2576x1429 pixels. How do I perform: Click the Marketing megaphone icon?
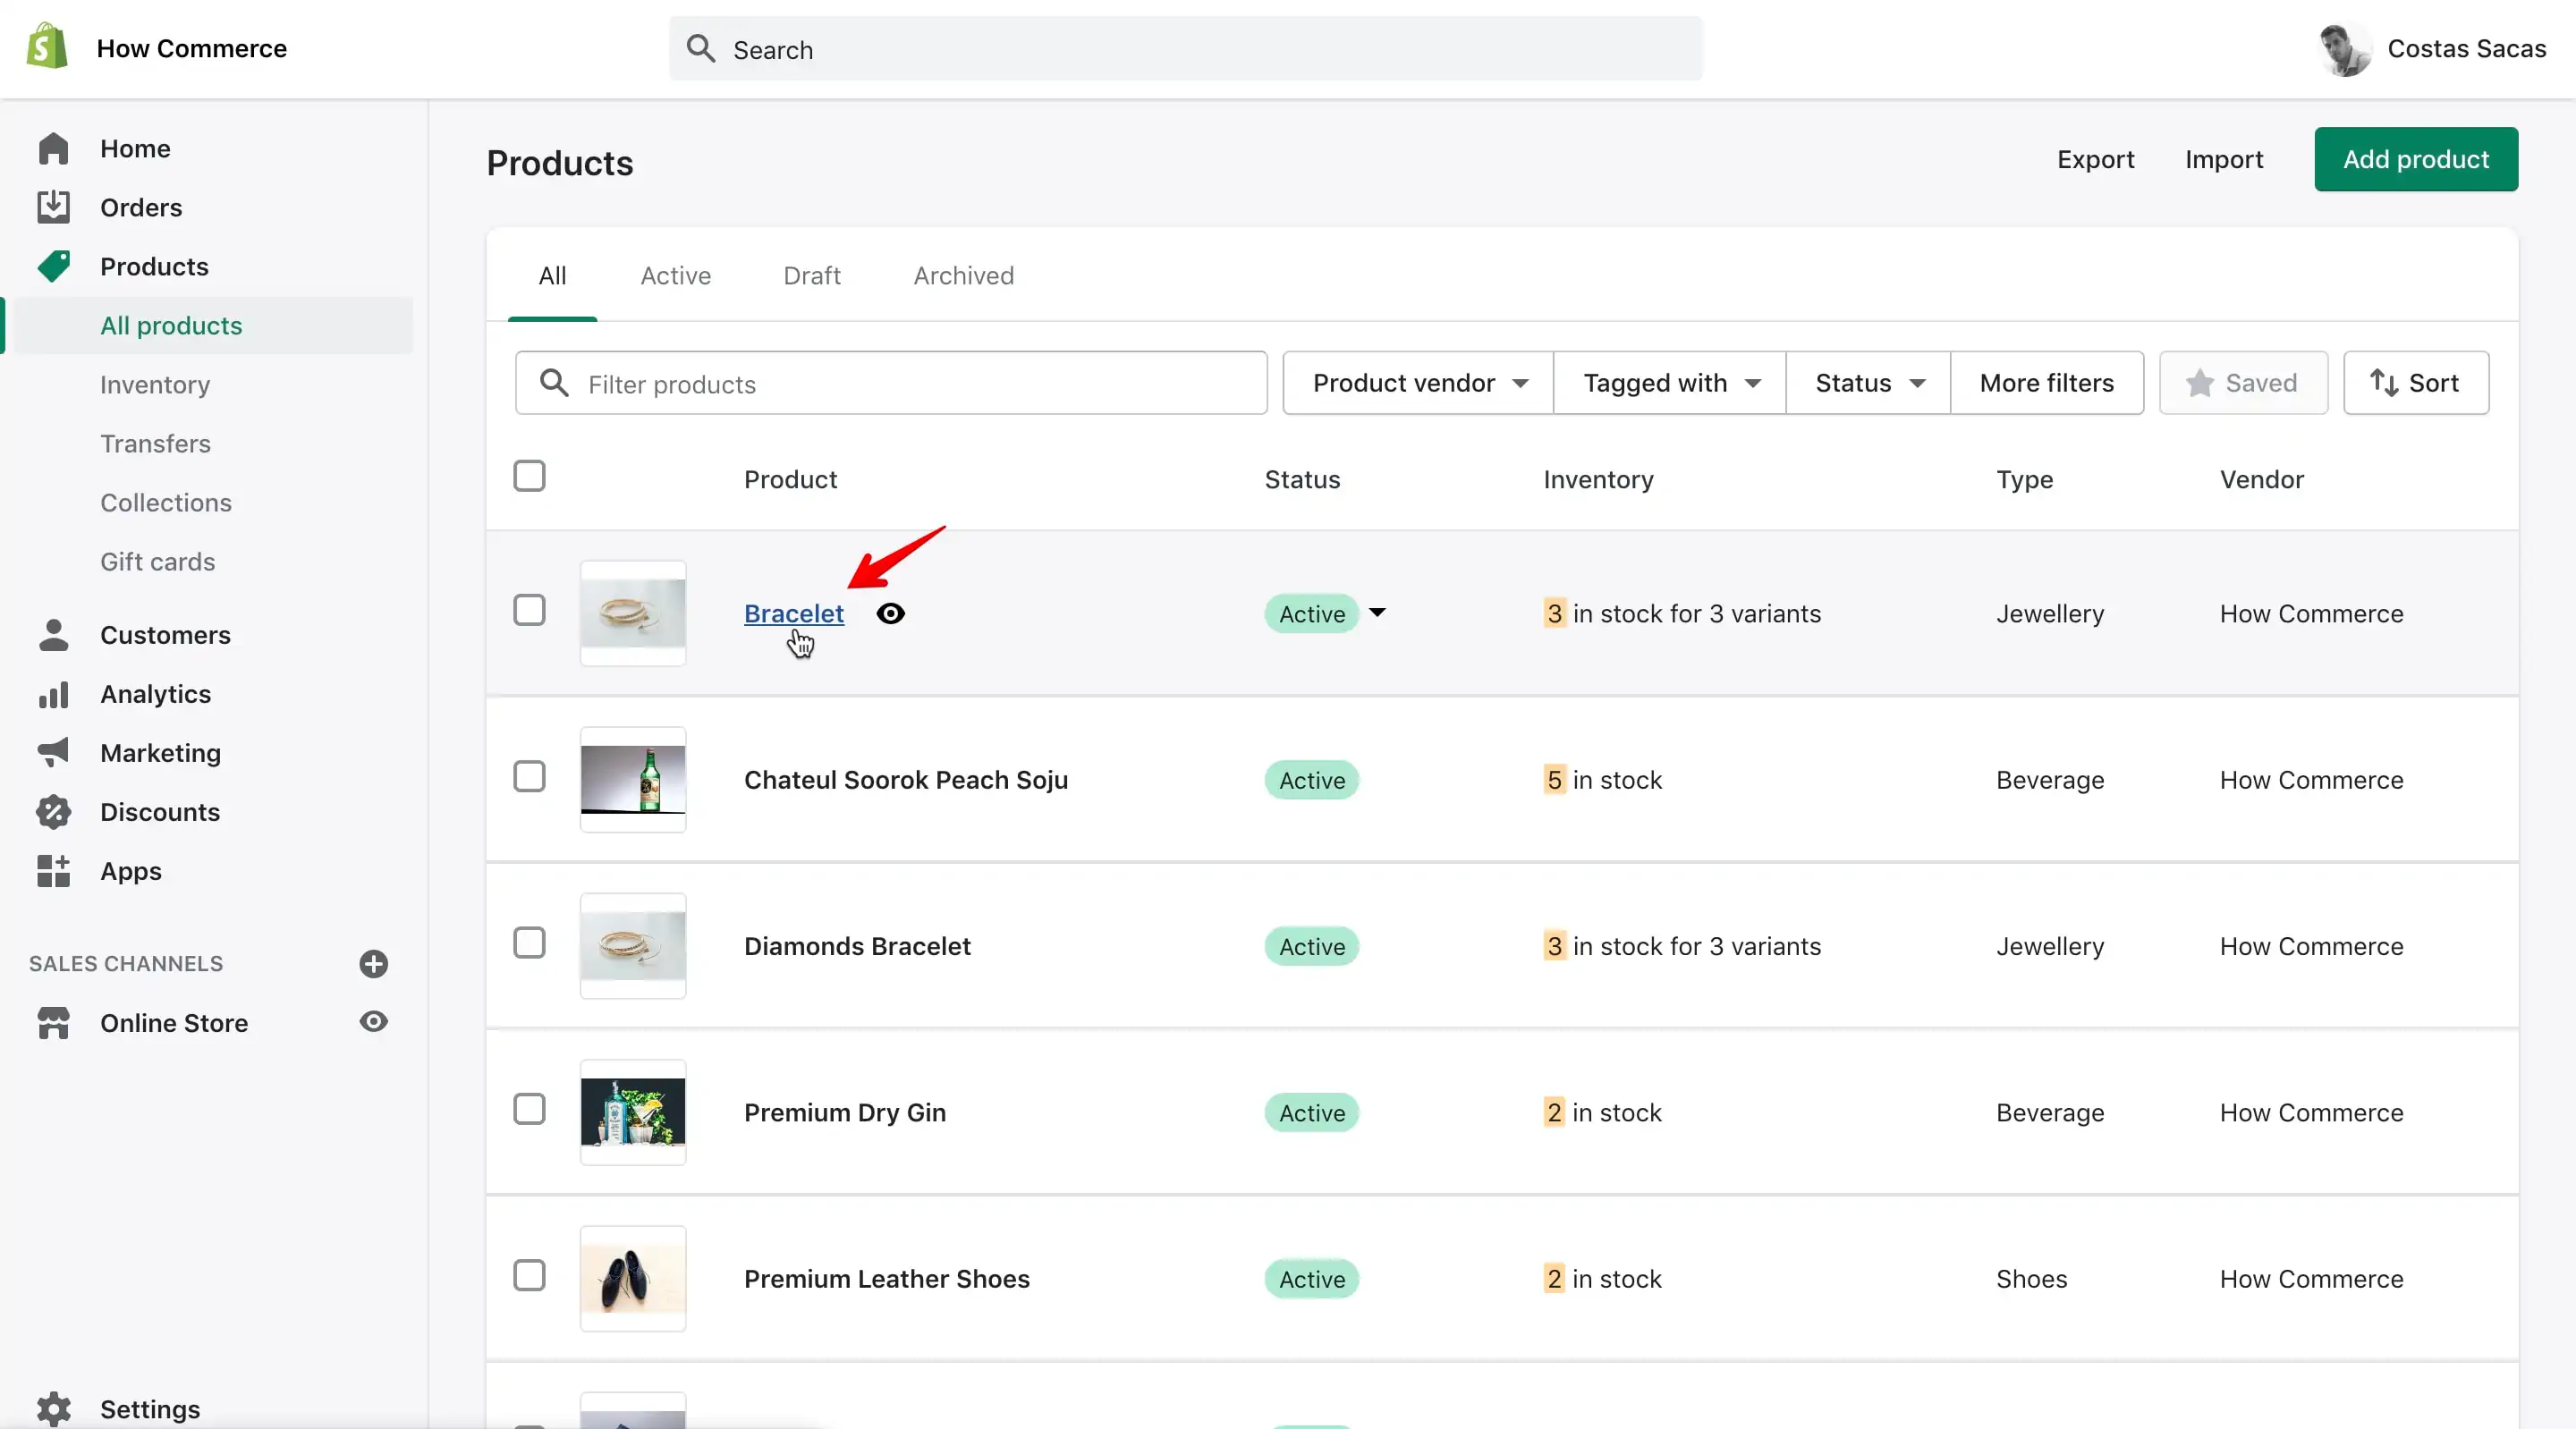click(x=53, y=753)
